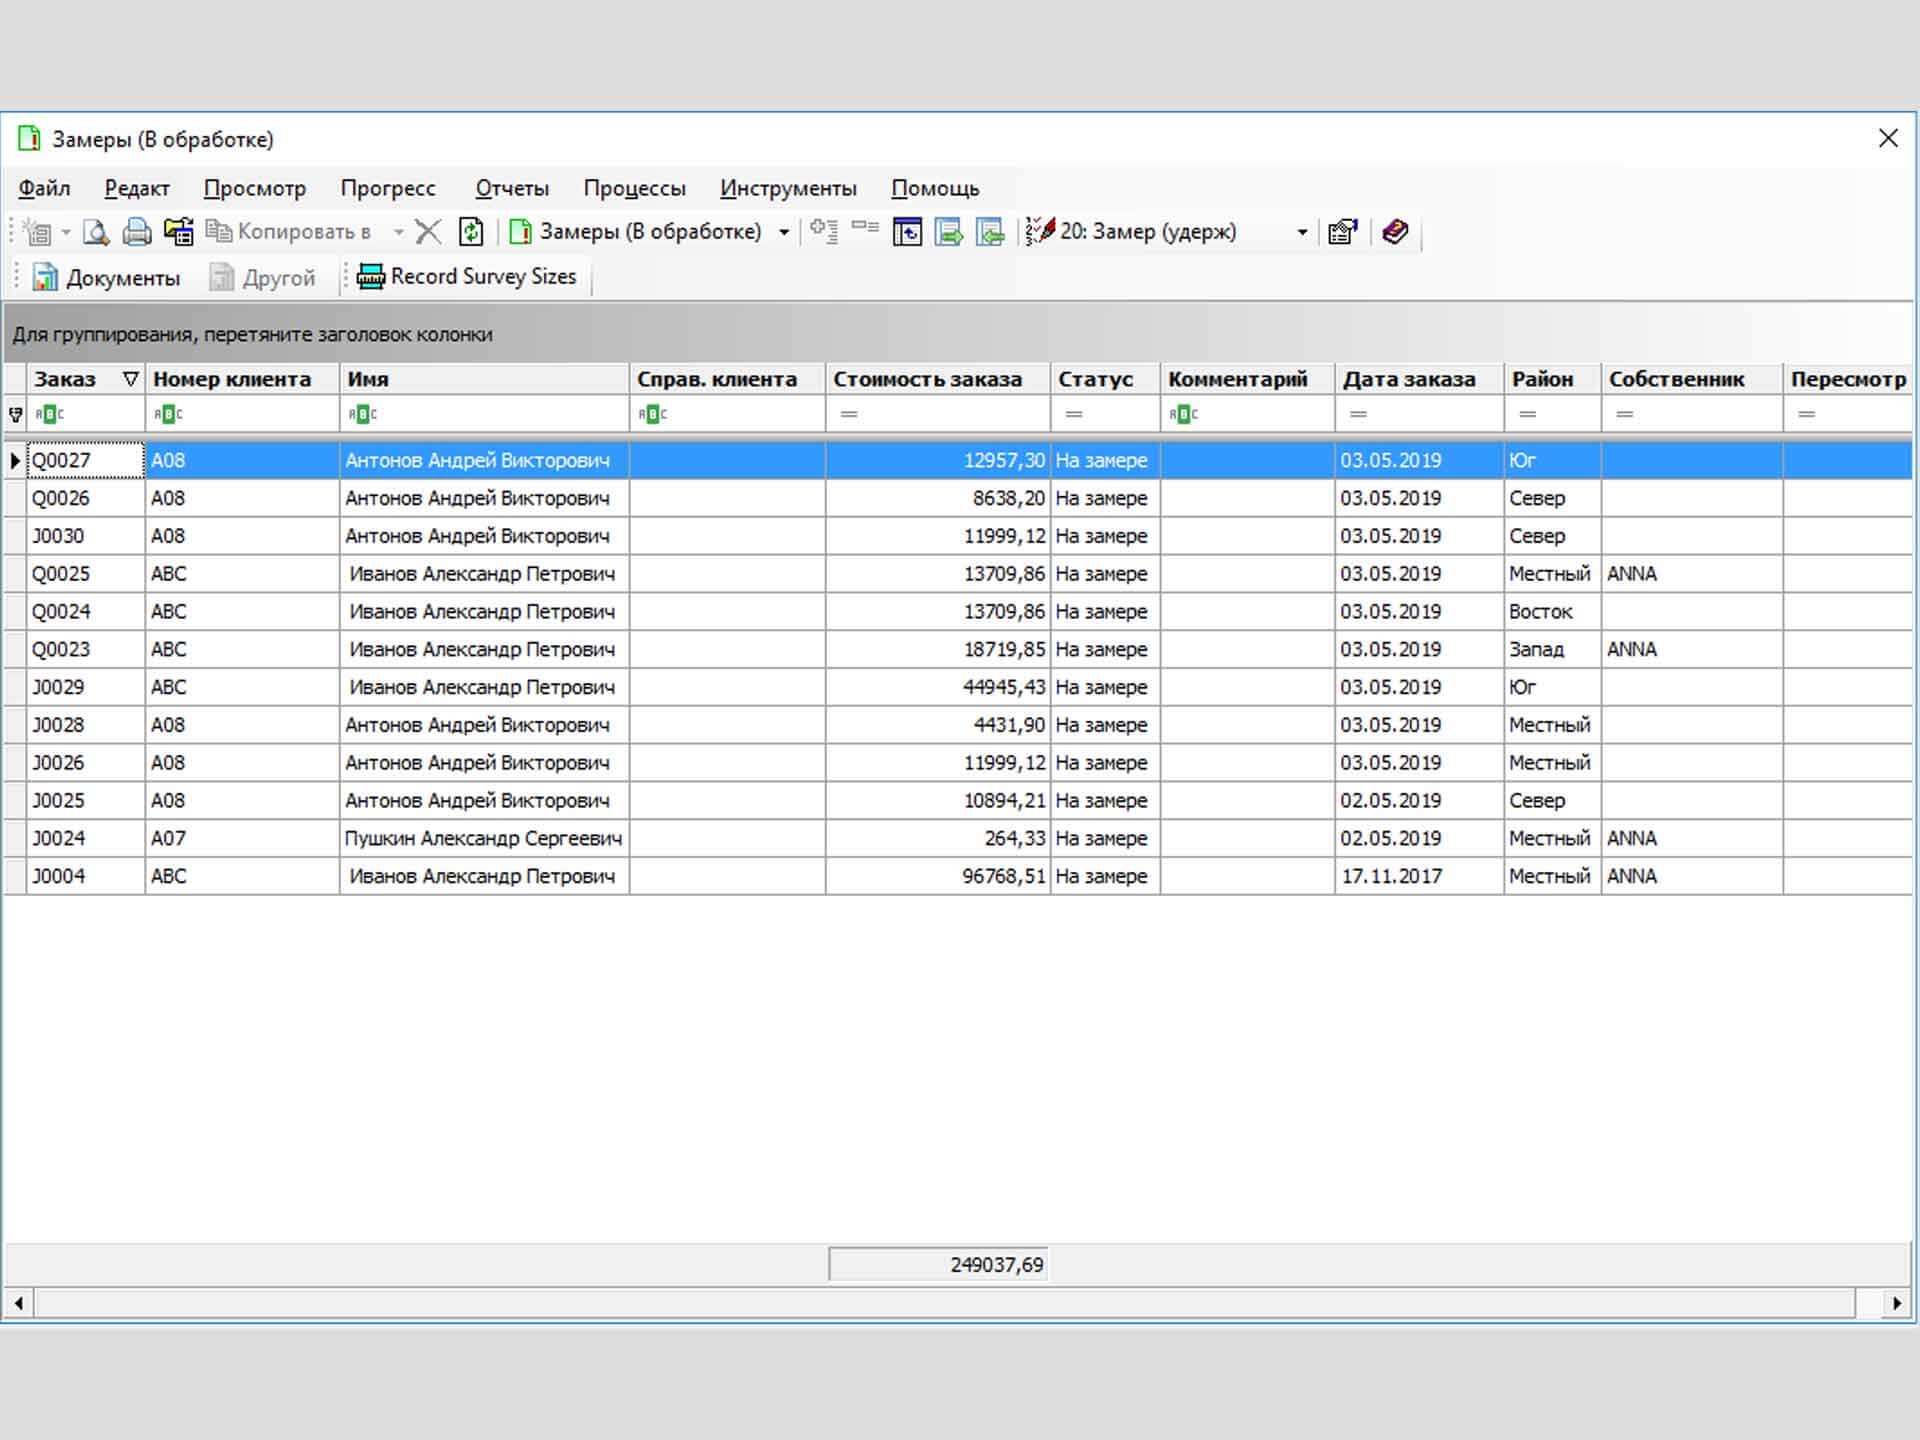This screenshot has height=1440, width=1920.
Task: Sort by Заказ column header
Action: tap(66, 379)
